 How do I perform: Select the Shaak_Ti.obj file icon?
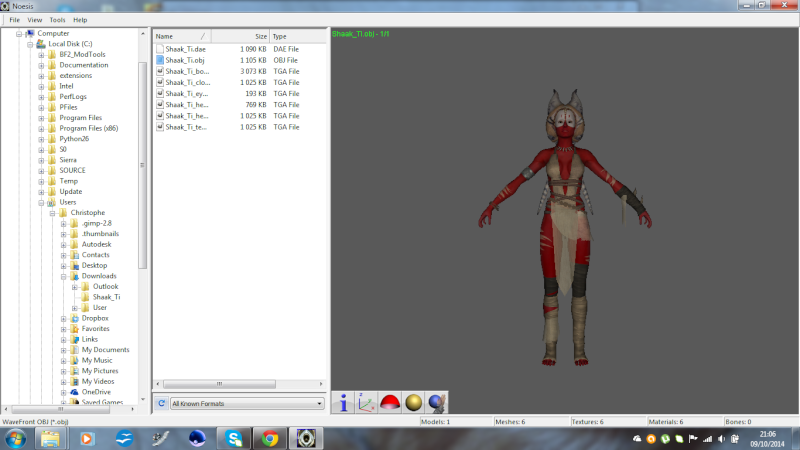pos(160,60)
